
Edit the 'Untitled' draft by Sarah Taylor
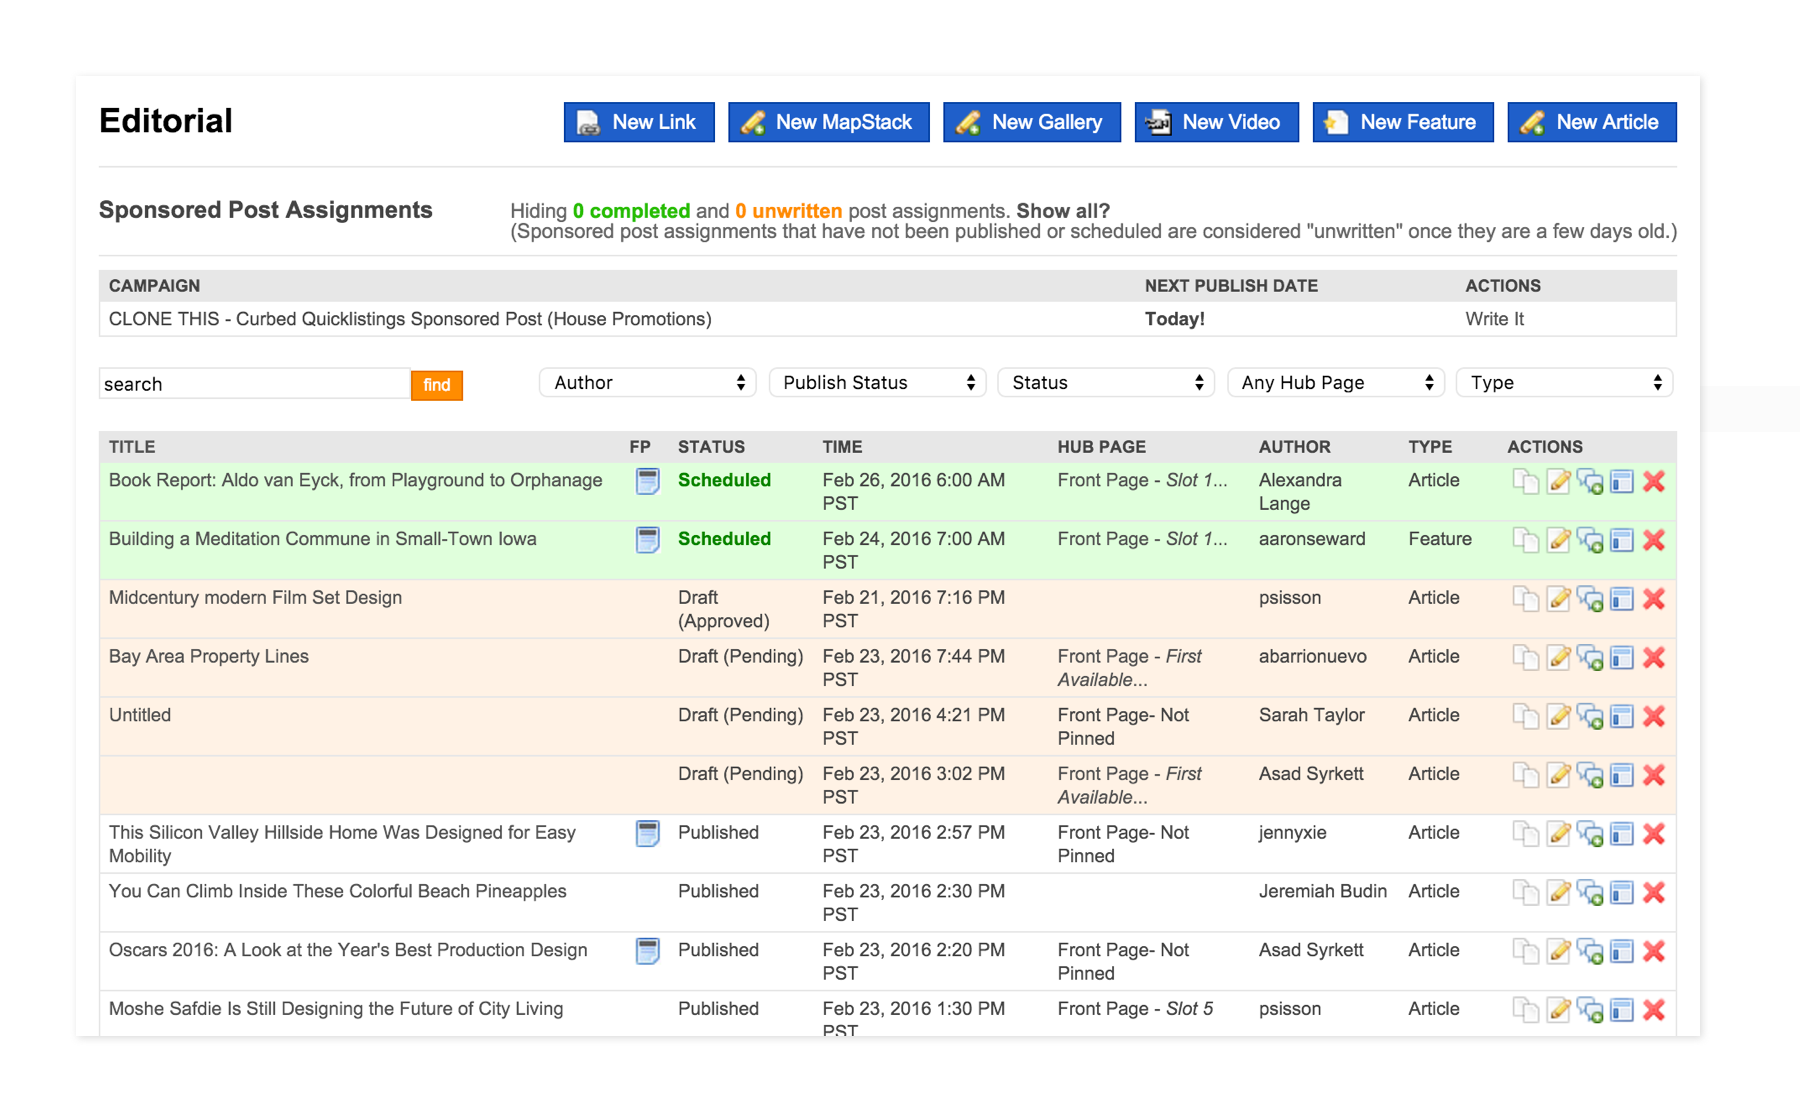(1558, 717)
